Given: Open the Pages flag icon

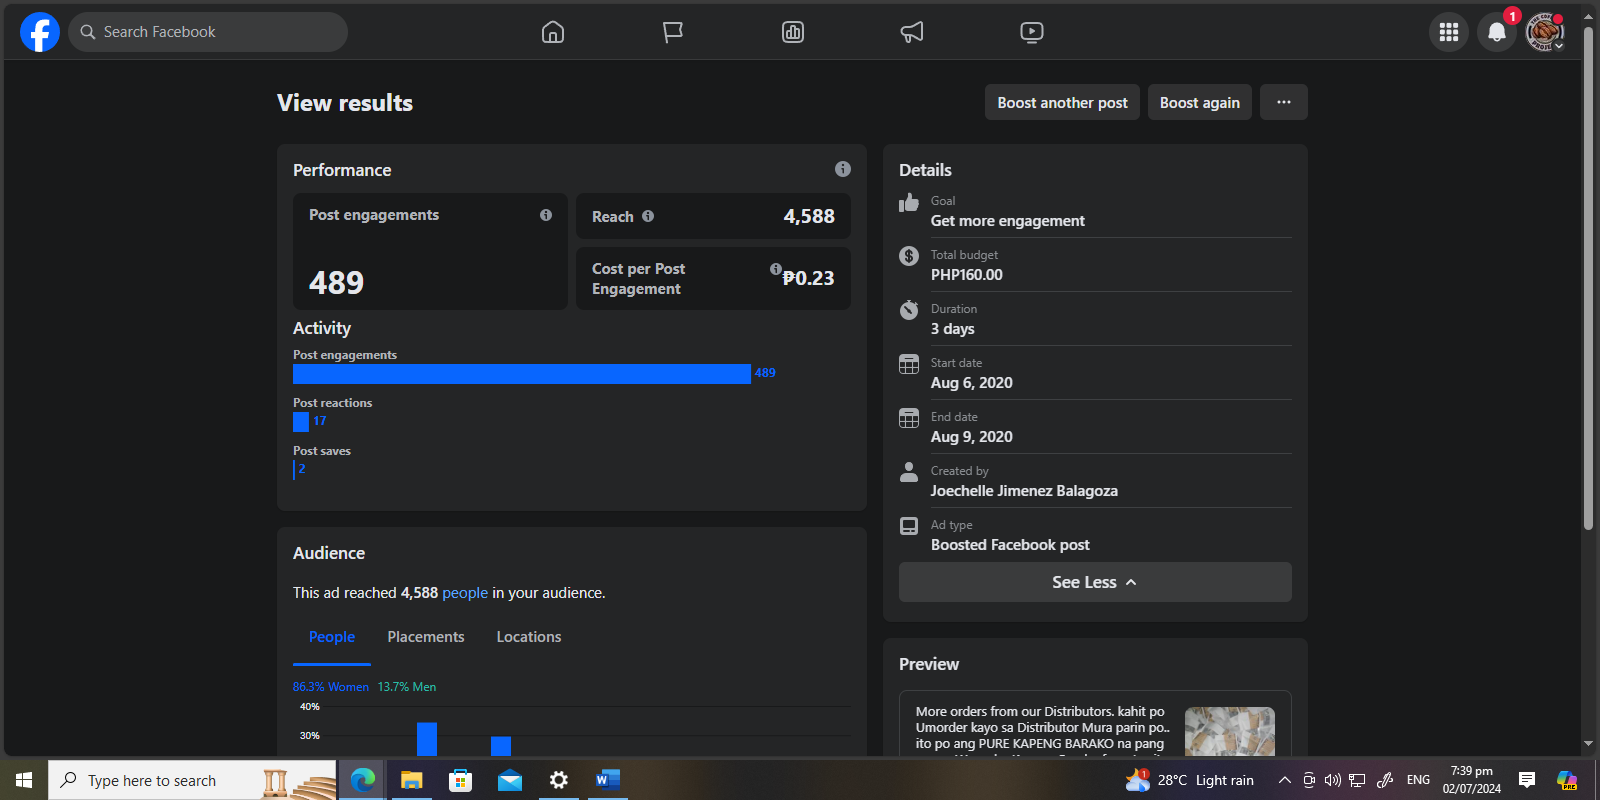Looking at the screenshot, I should [673, 32].
